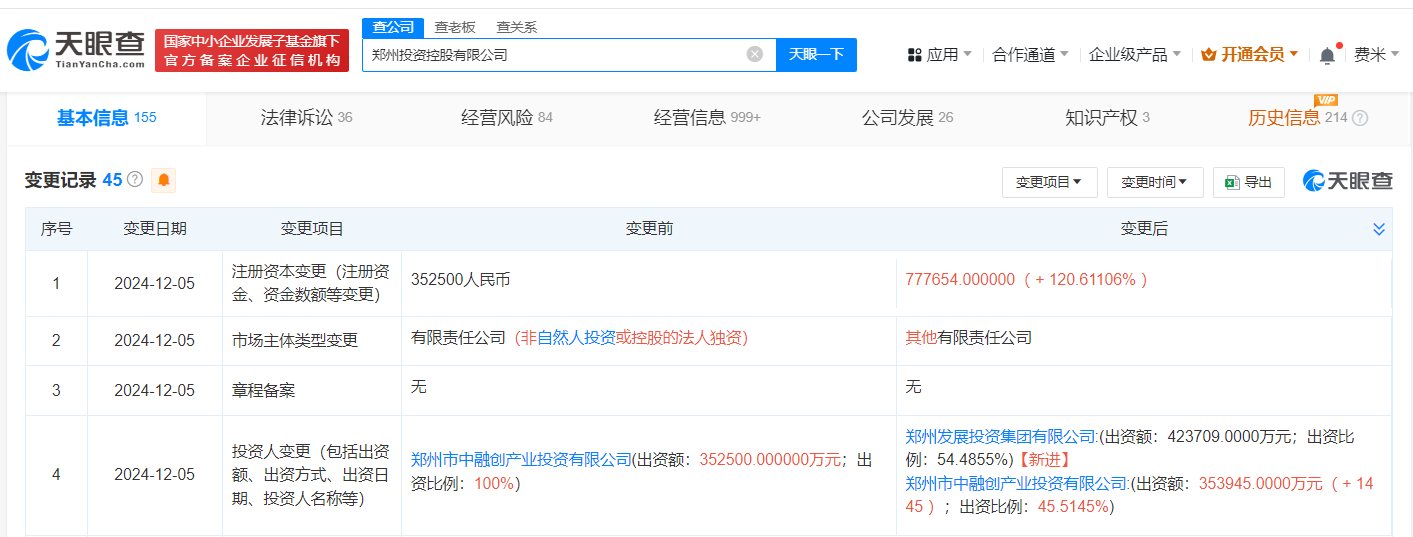Click help icon beside 变更记录 45

tap(135, 180)
